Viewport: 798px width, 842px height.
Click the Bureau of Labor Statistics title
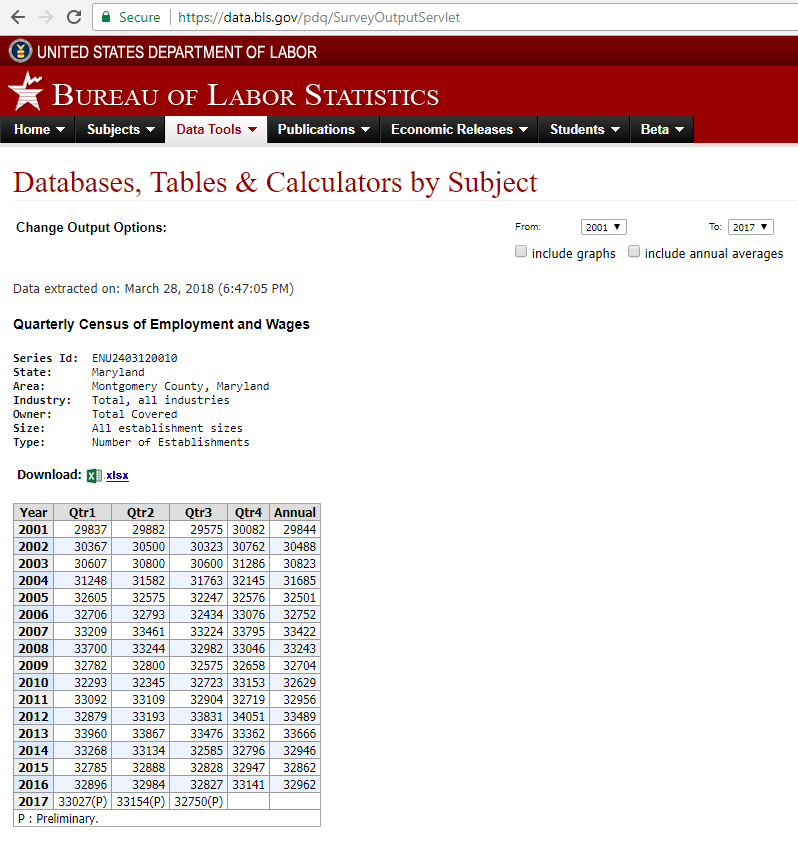point(245,96)
